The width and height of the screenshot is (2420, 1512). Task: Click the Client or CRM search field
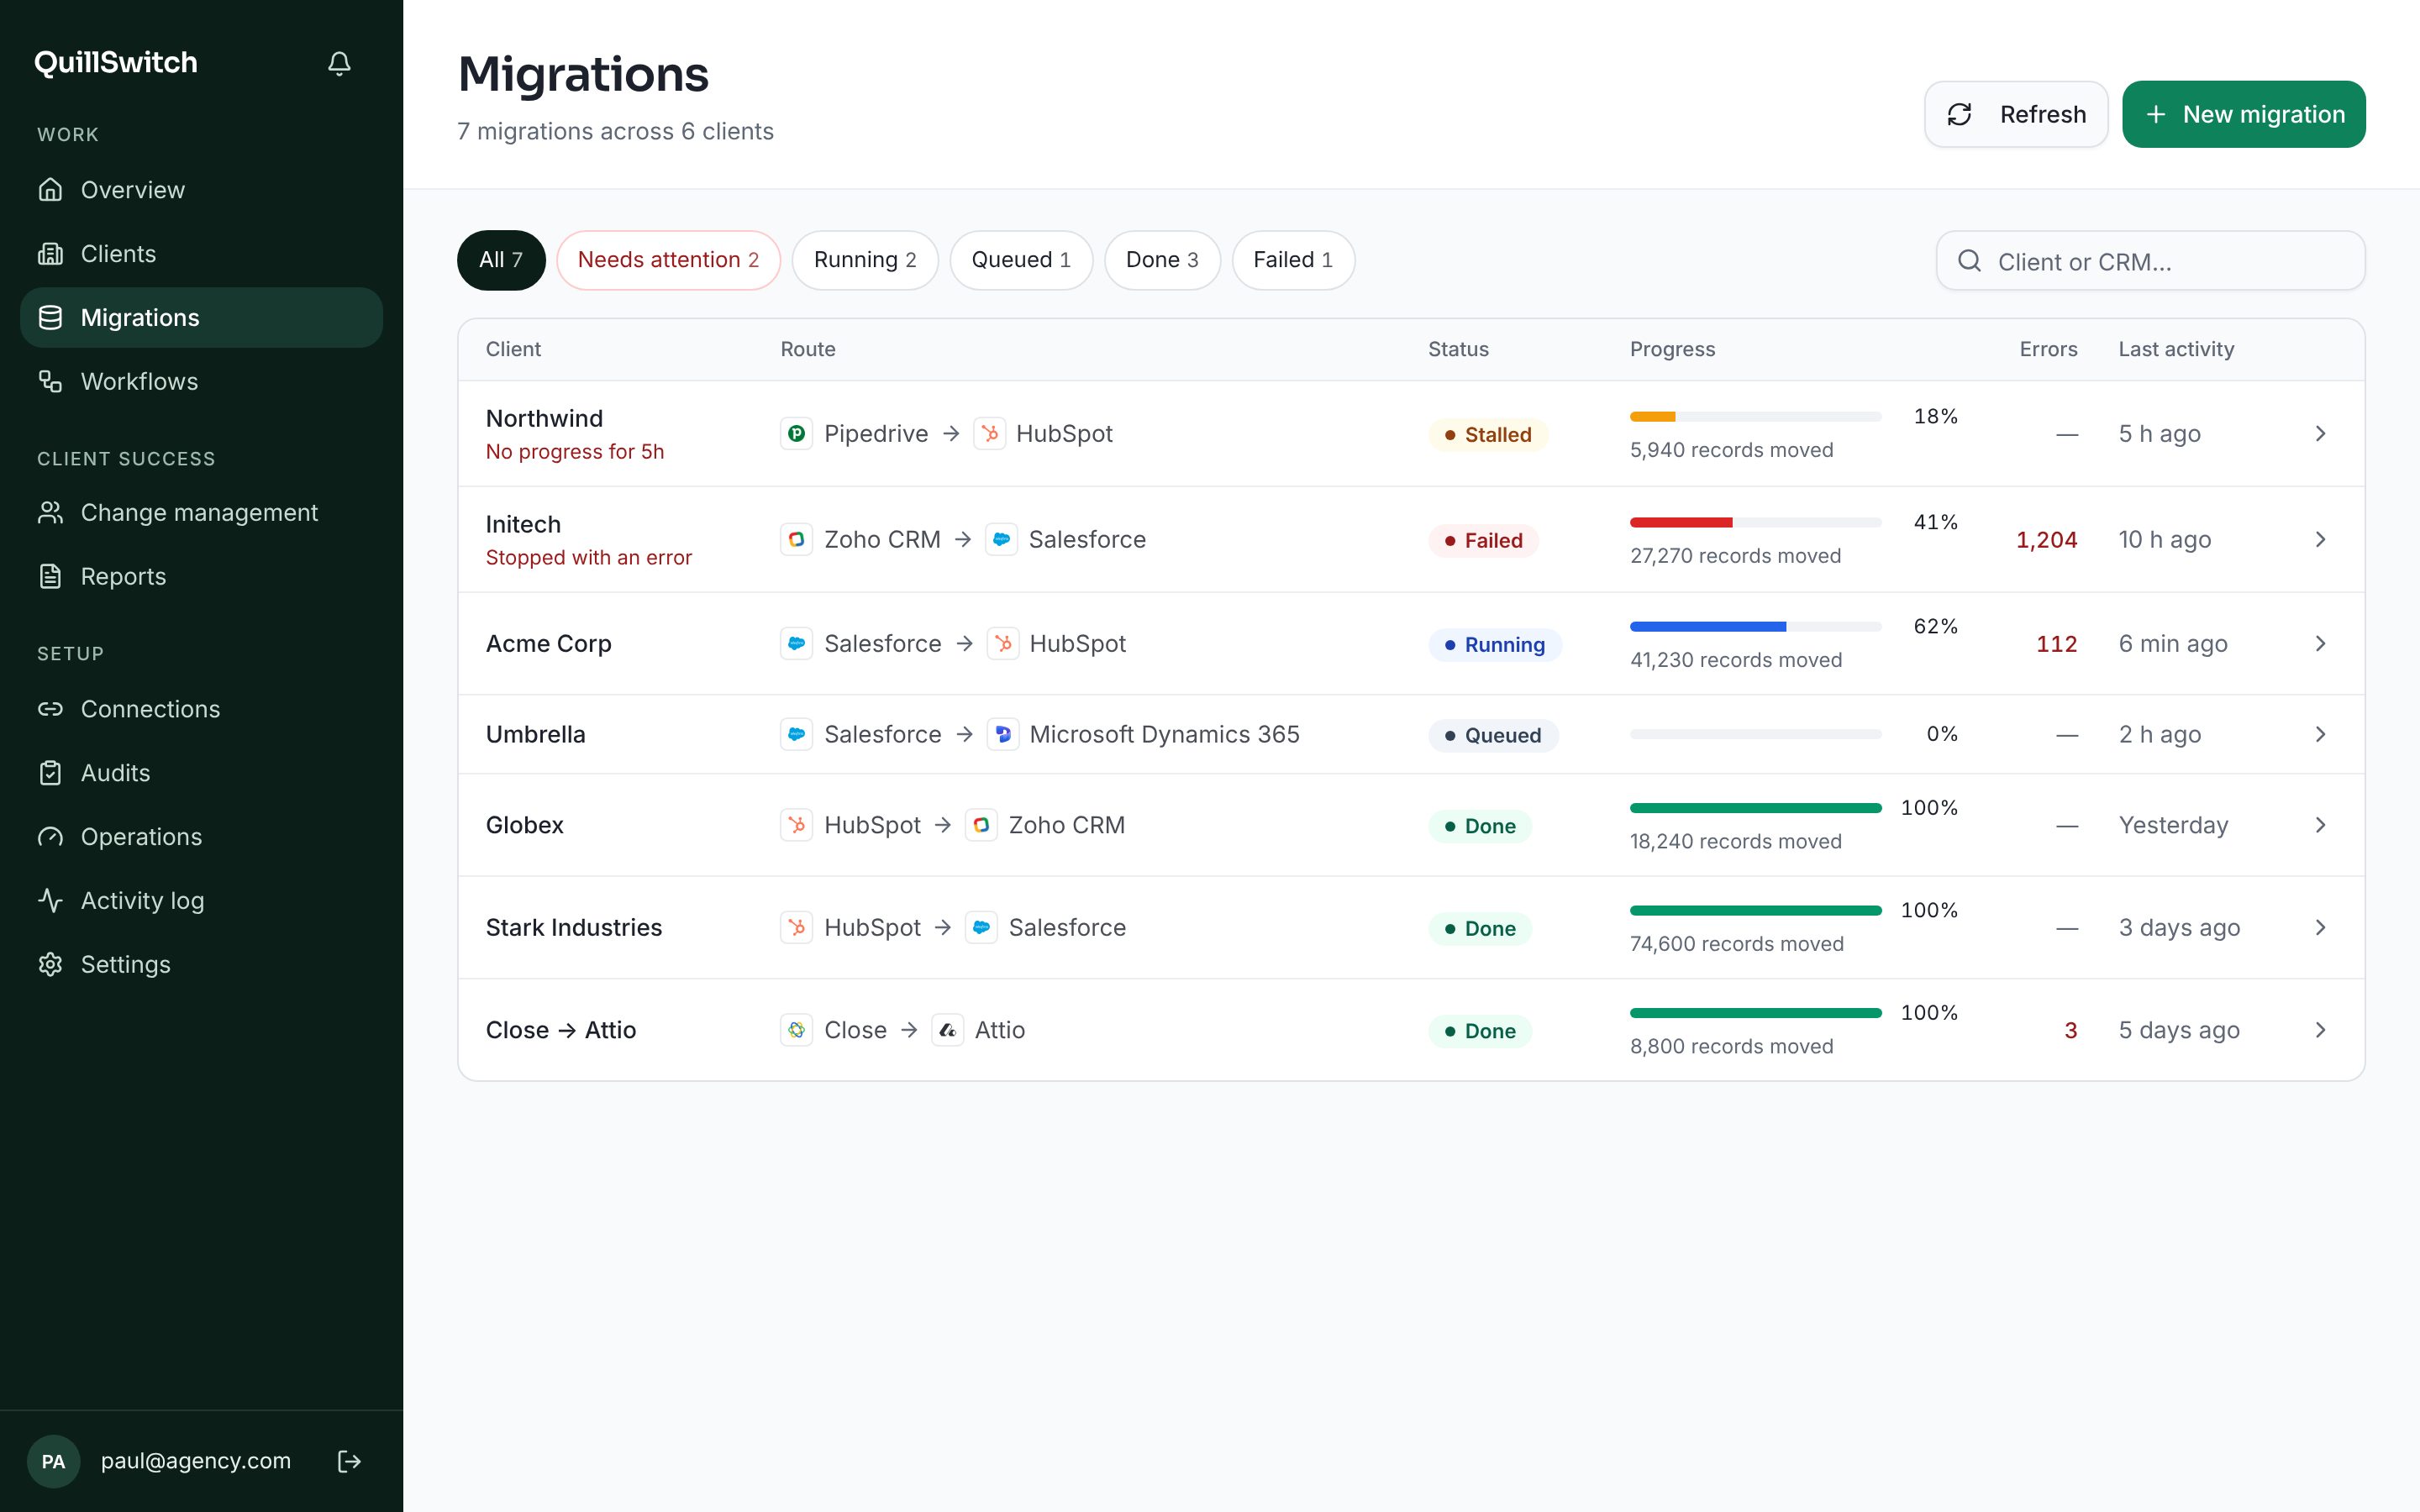tap(2150, 261)
